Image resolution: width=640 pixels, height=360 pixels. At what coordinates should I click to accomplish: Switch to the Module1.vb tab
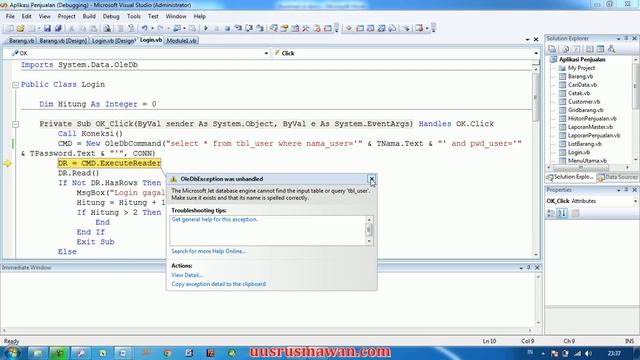pos(182,41)
